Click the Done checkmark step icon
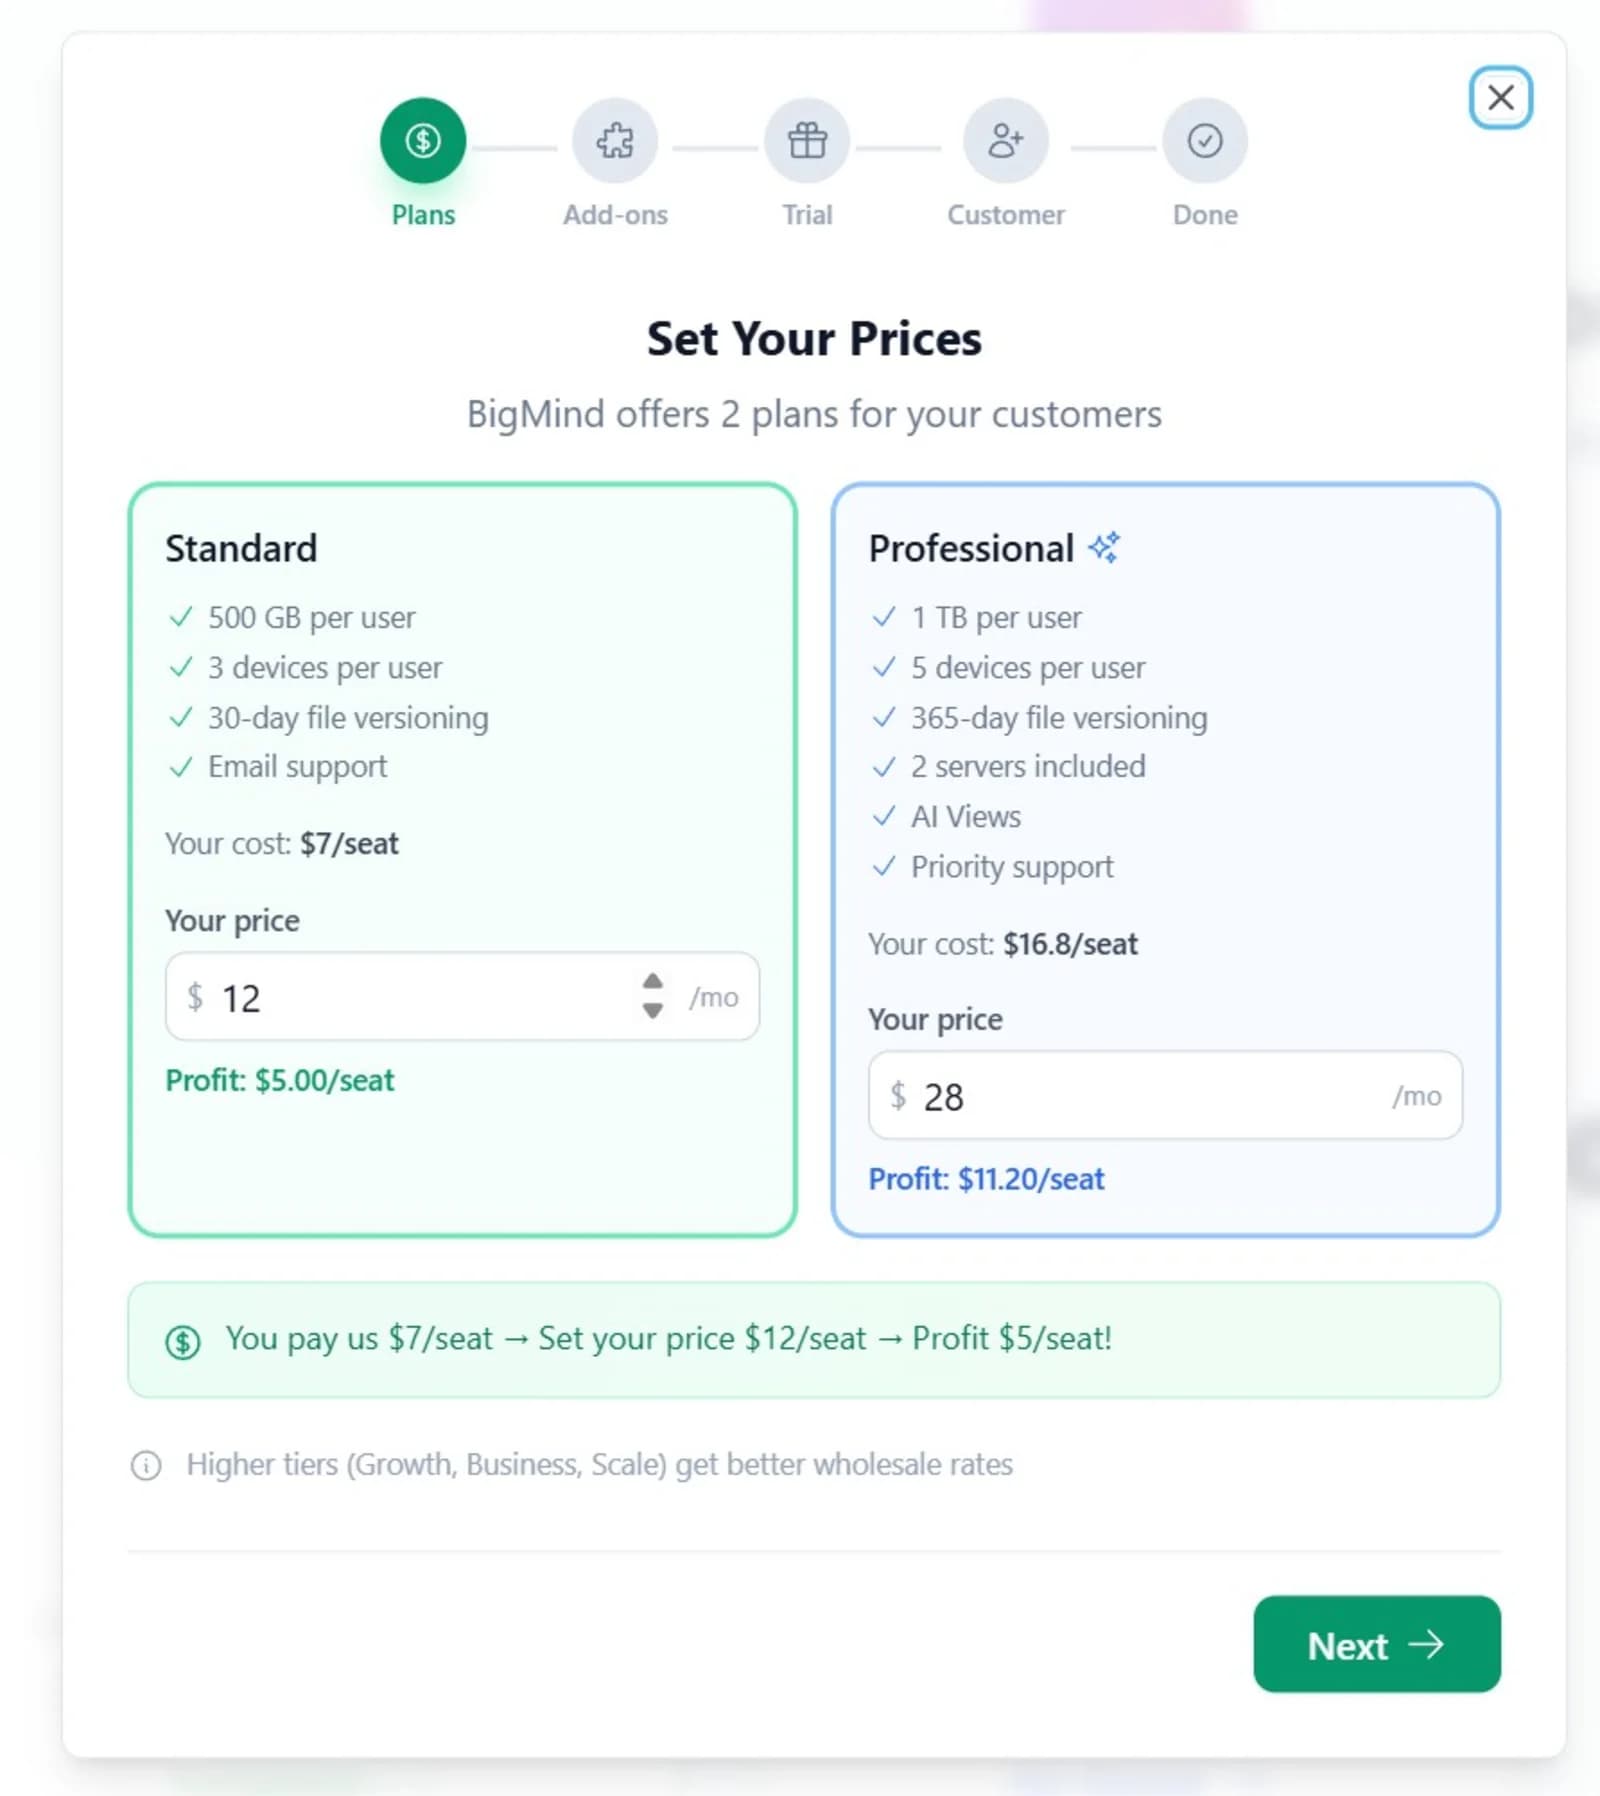 tap(1204, 141)
